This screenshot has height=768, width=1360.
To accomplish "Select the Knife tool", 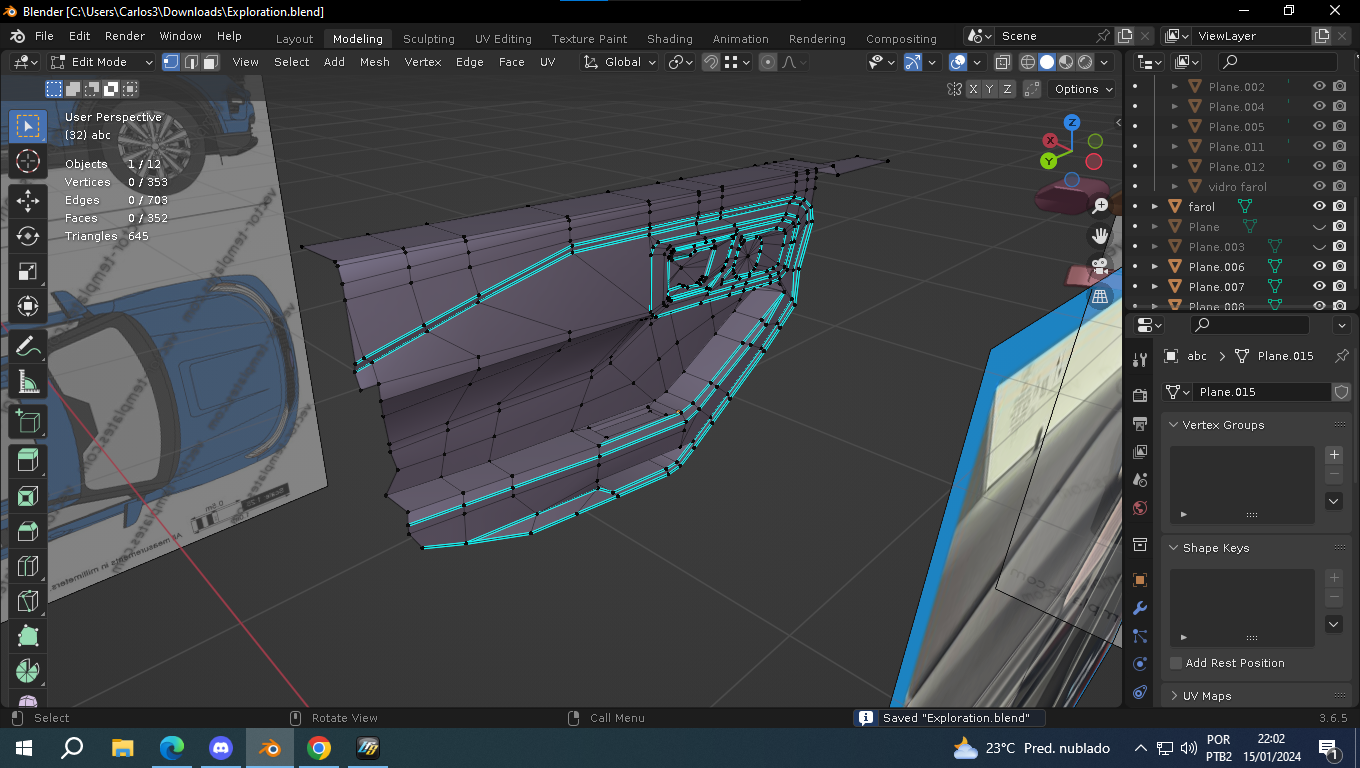I will 28,601.
